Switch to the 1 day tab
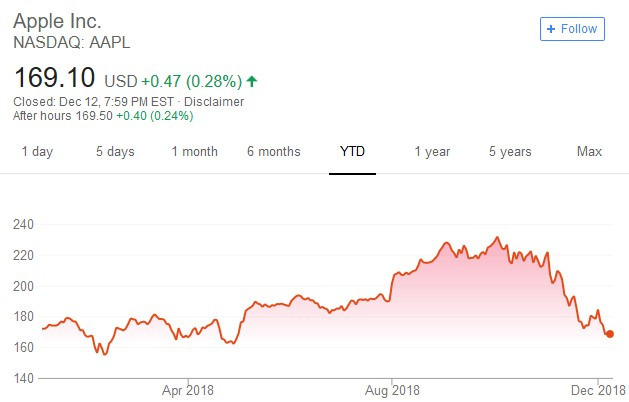The image size is (629, 402). pos(37,152)
